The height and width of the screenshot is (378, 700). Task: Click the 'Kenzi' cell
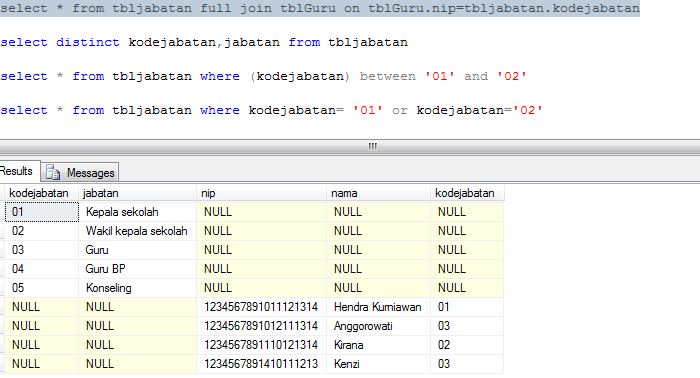pyautogui.click(x=379, y=364)
